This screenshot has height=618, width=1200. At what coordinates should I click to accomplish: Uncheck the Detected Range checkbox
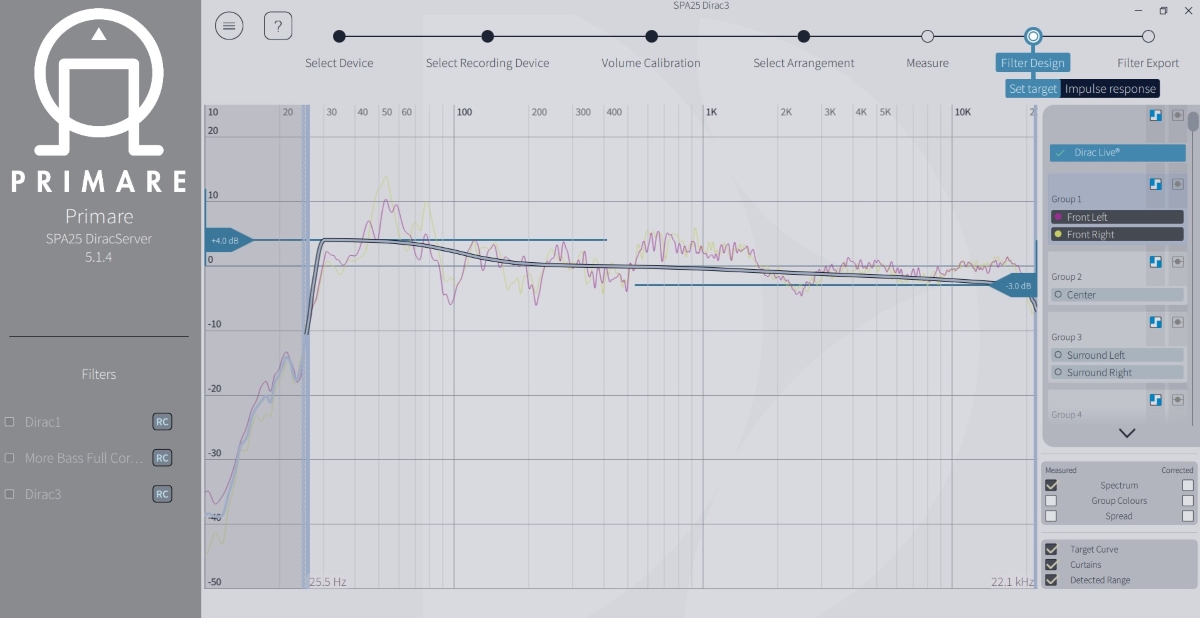pyautogui.click(x=1051, y=580)
